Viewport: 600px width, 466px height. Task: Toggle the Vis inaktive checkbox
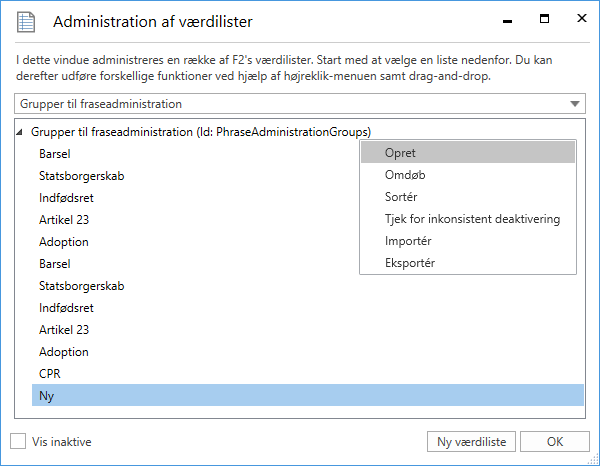18,441
